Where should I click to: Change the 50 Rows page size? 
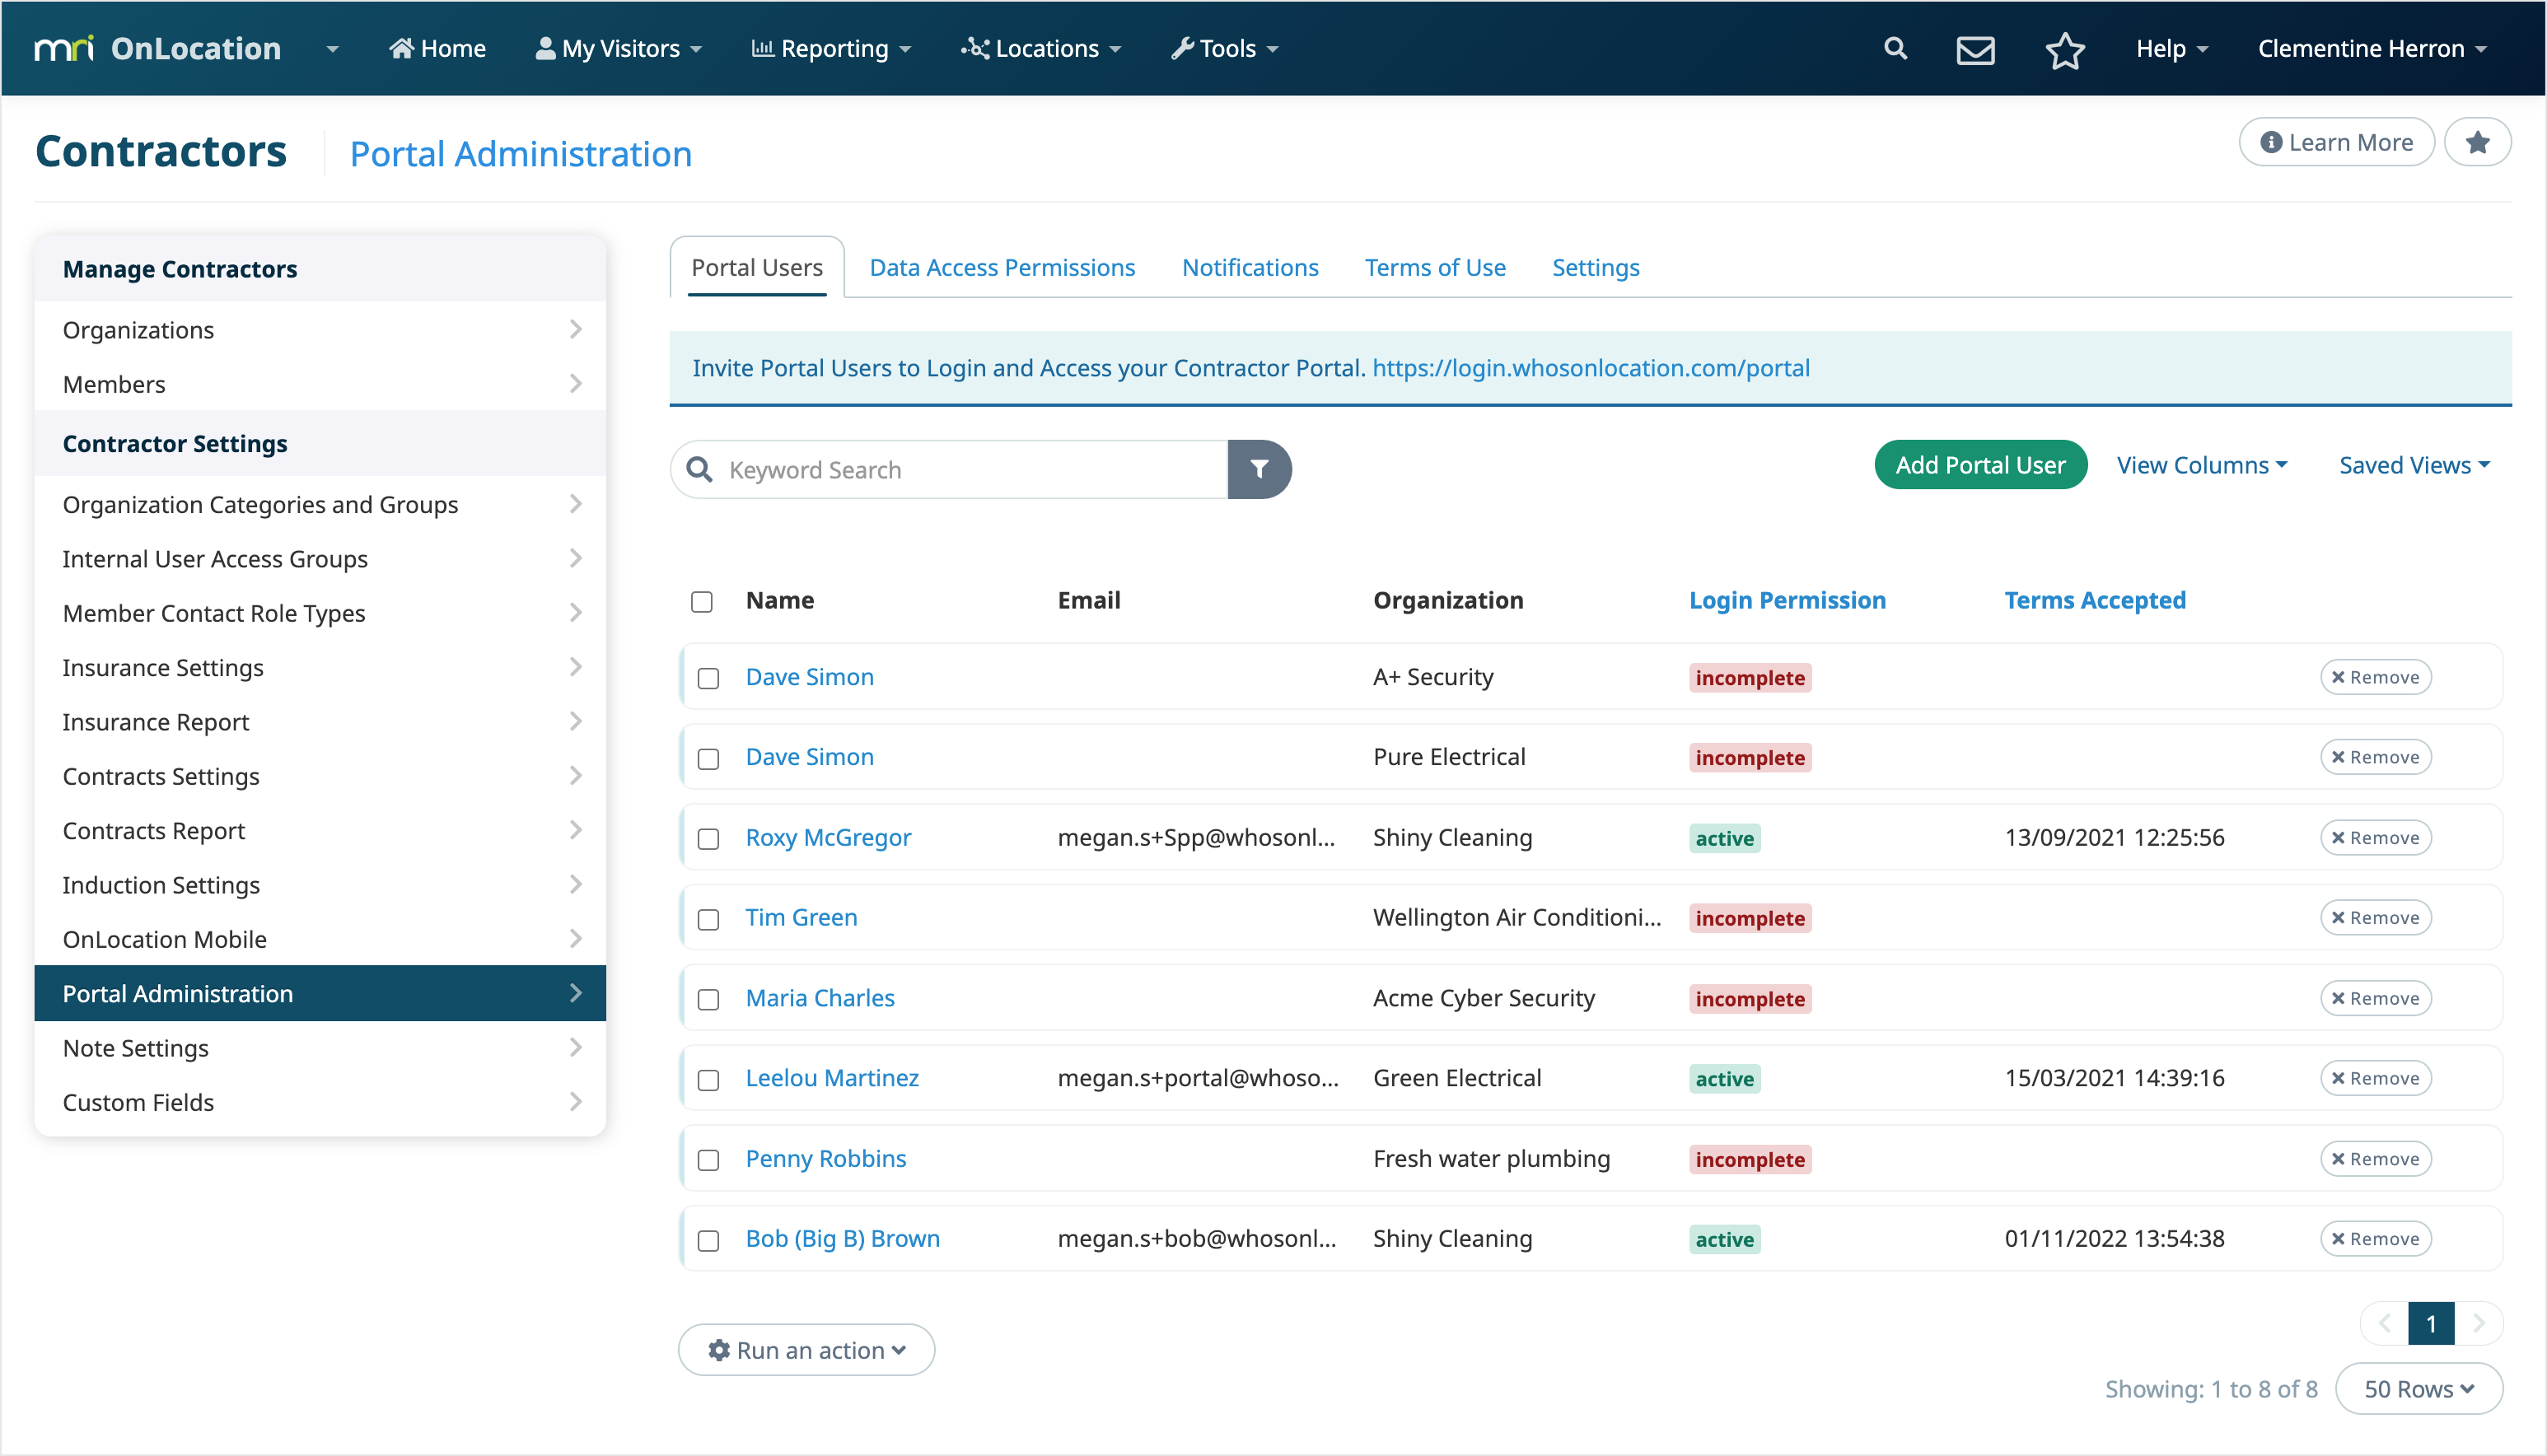(x=2419, y=1388)
